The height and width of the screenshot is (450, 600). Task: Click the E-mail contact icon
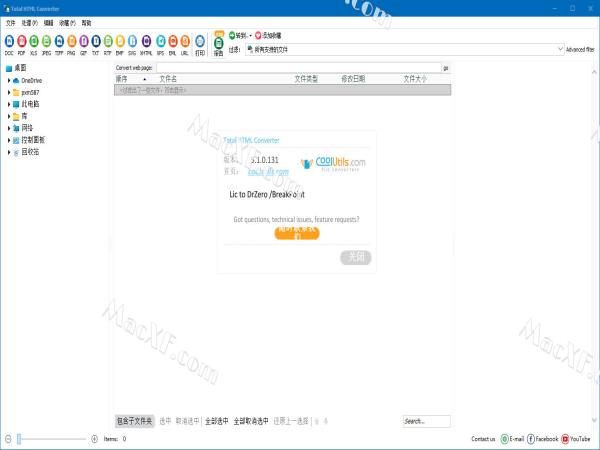(x=504, y=439)
